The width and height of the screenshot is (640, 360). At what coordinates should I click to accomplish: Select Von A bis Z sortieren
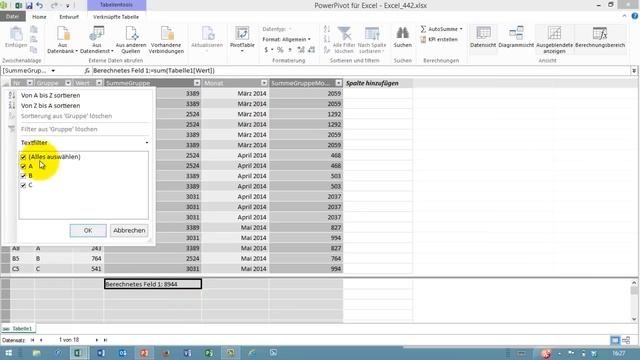[51, 95]
